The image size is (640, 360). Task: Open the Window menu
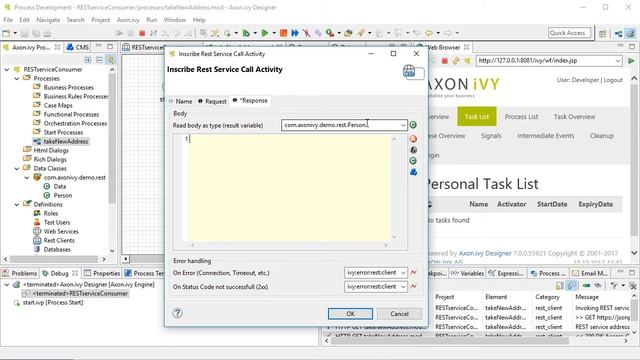[x=175, y=20]
